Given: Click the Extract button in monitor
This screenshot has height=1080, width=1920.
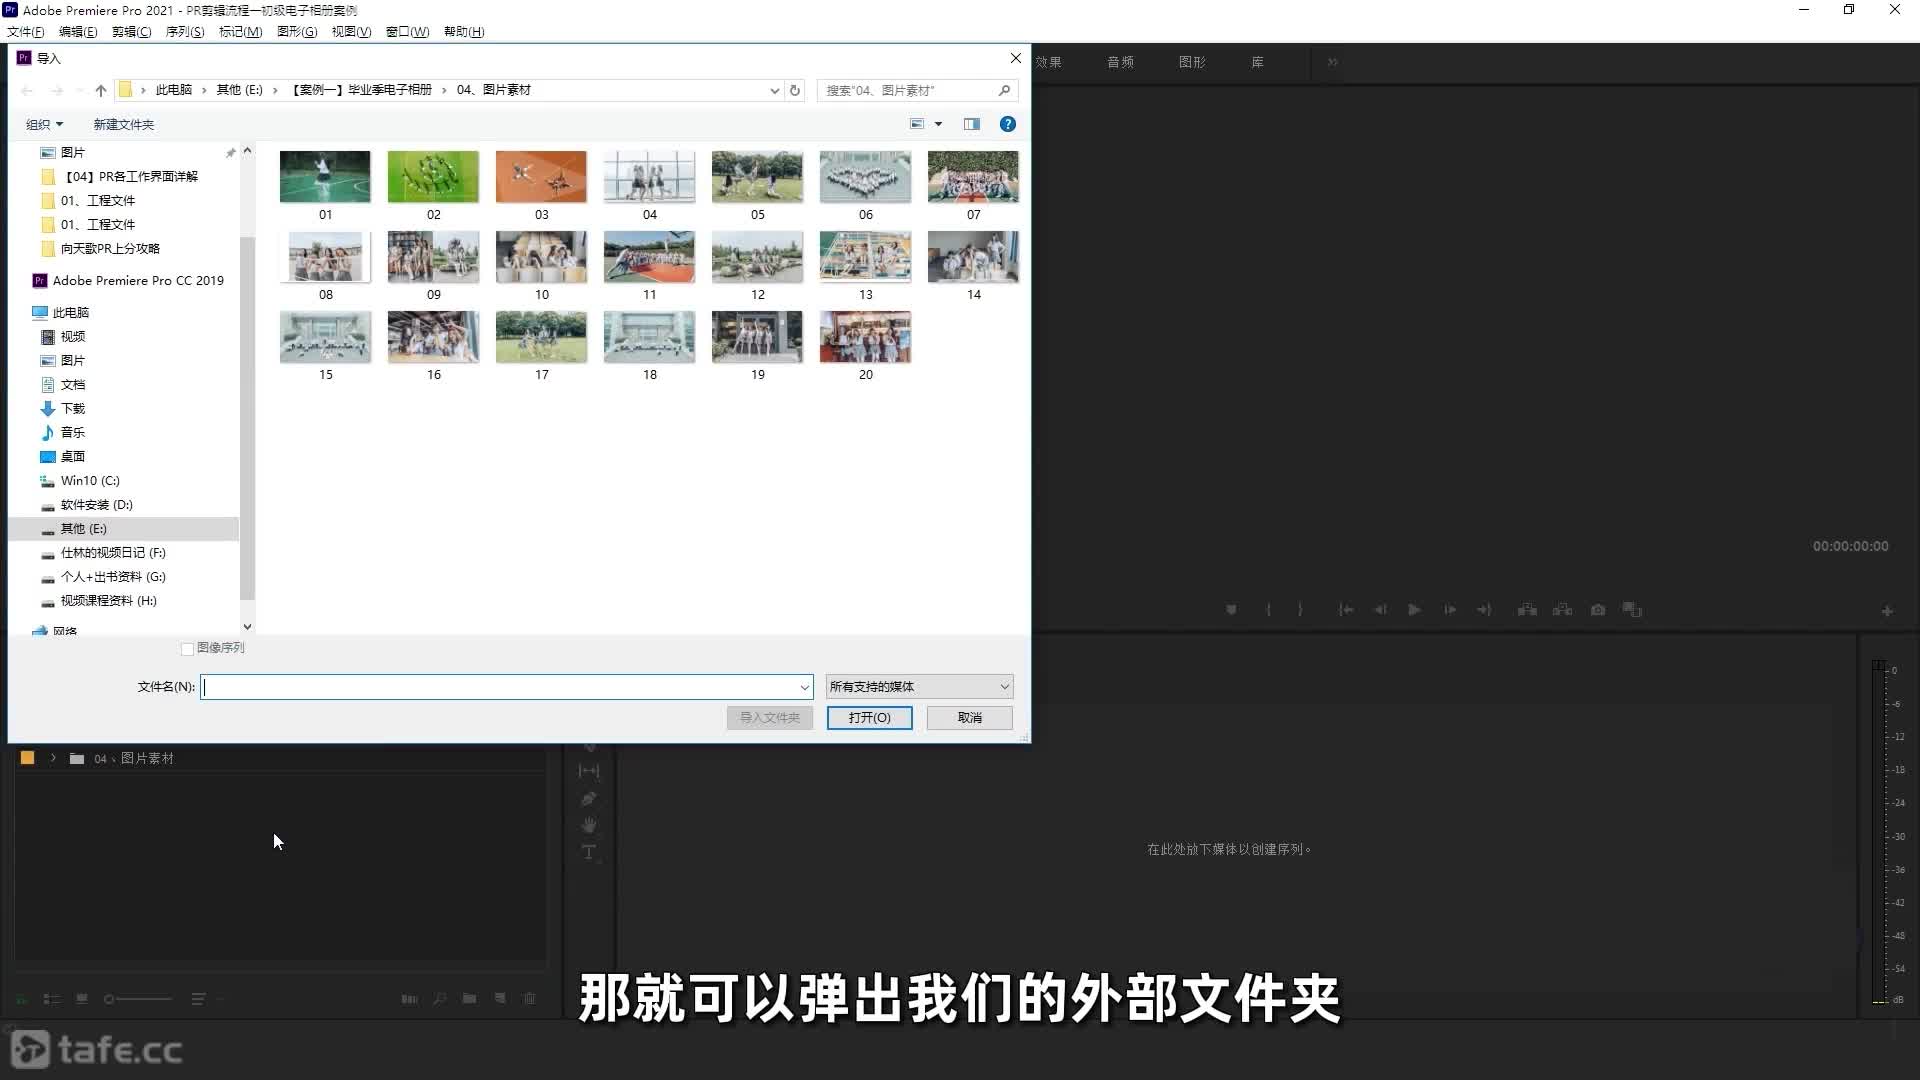Looking at the screenshot, I should coord(1562,610).
